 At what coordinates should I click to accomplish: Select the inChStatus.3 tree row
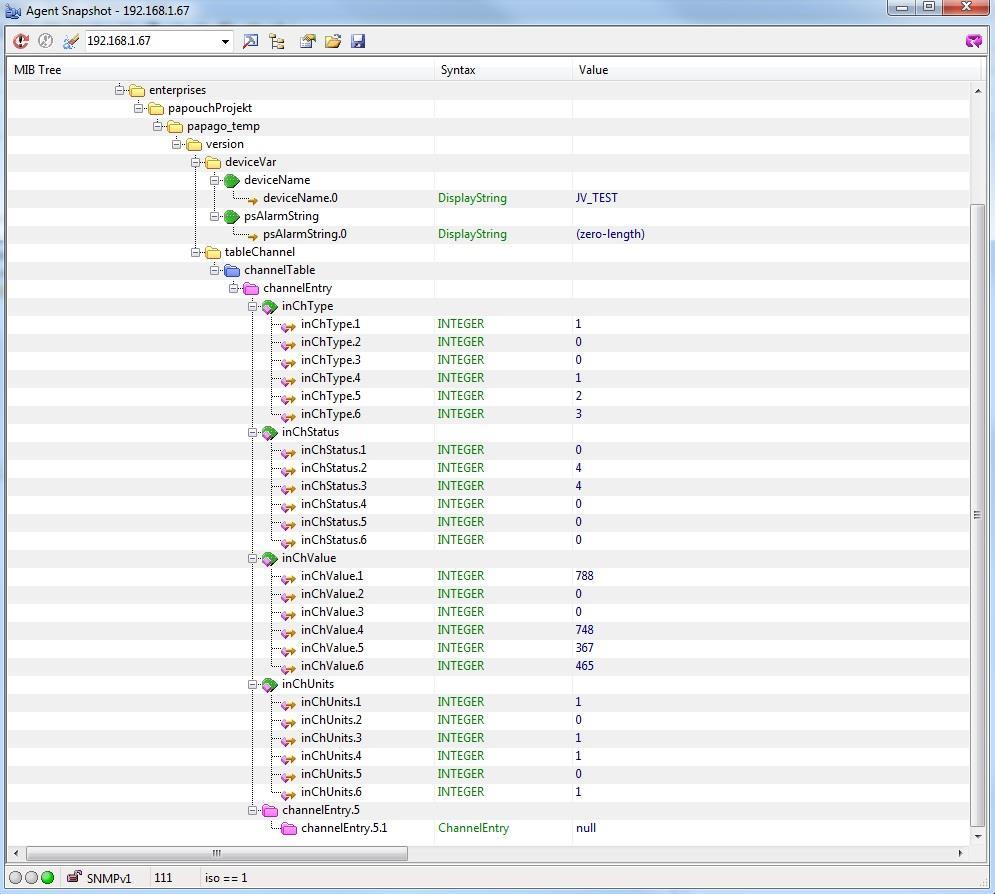[x=489, y=486]
